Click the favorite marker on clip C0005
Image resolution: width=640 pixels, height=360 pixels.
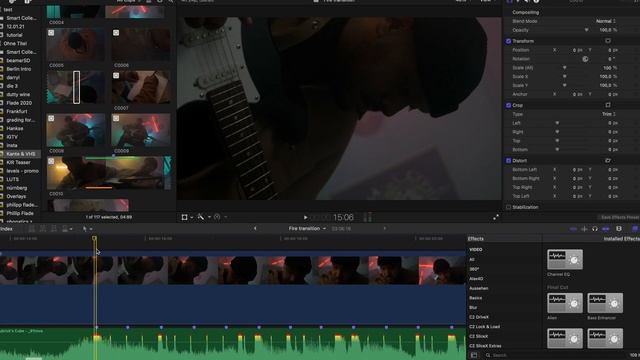click(x=51, y=33)
